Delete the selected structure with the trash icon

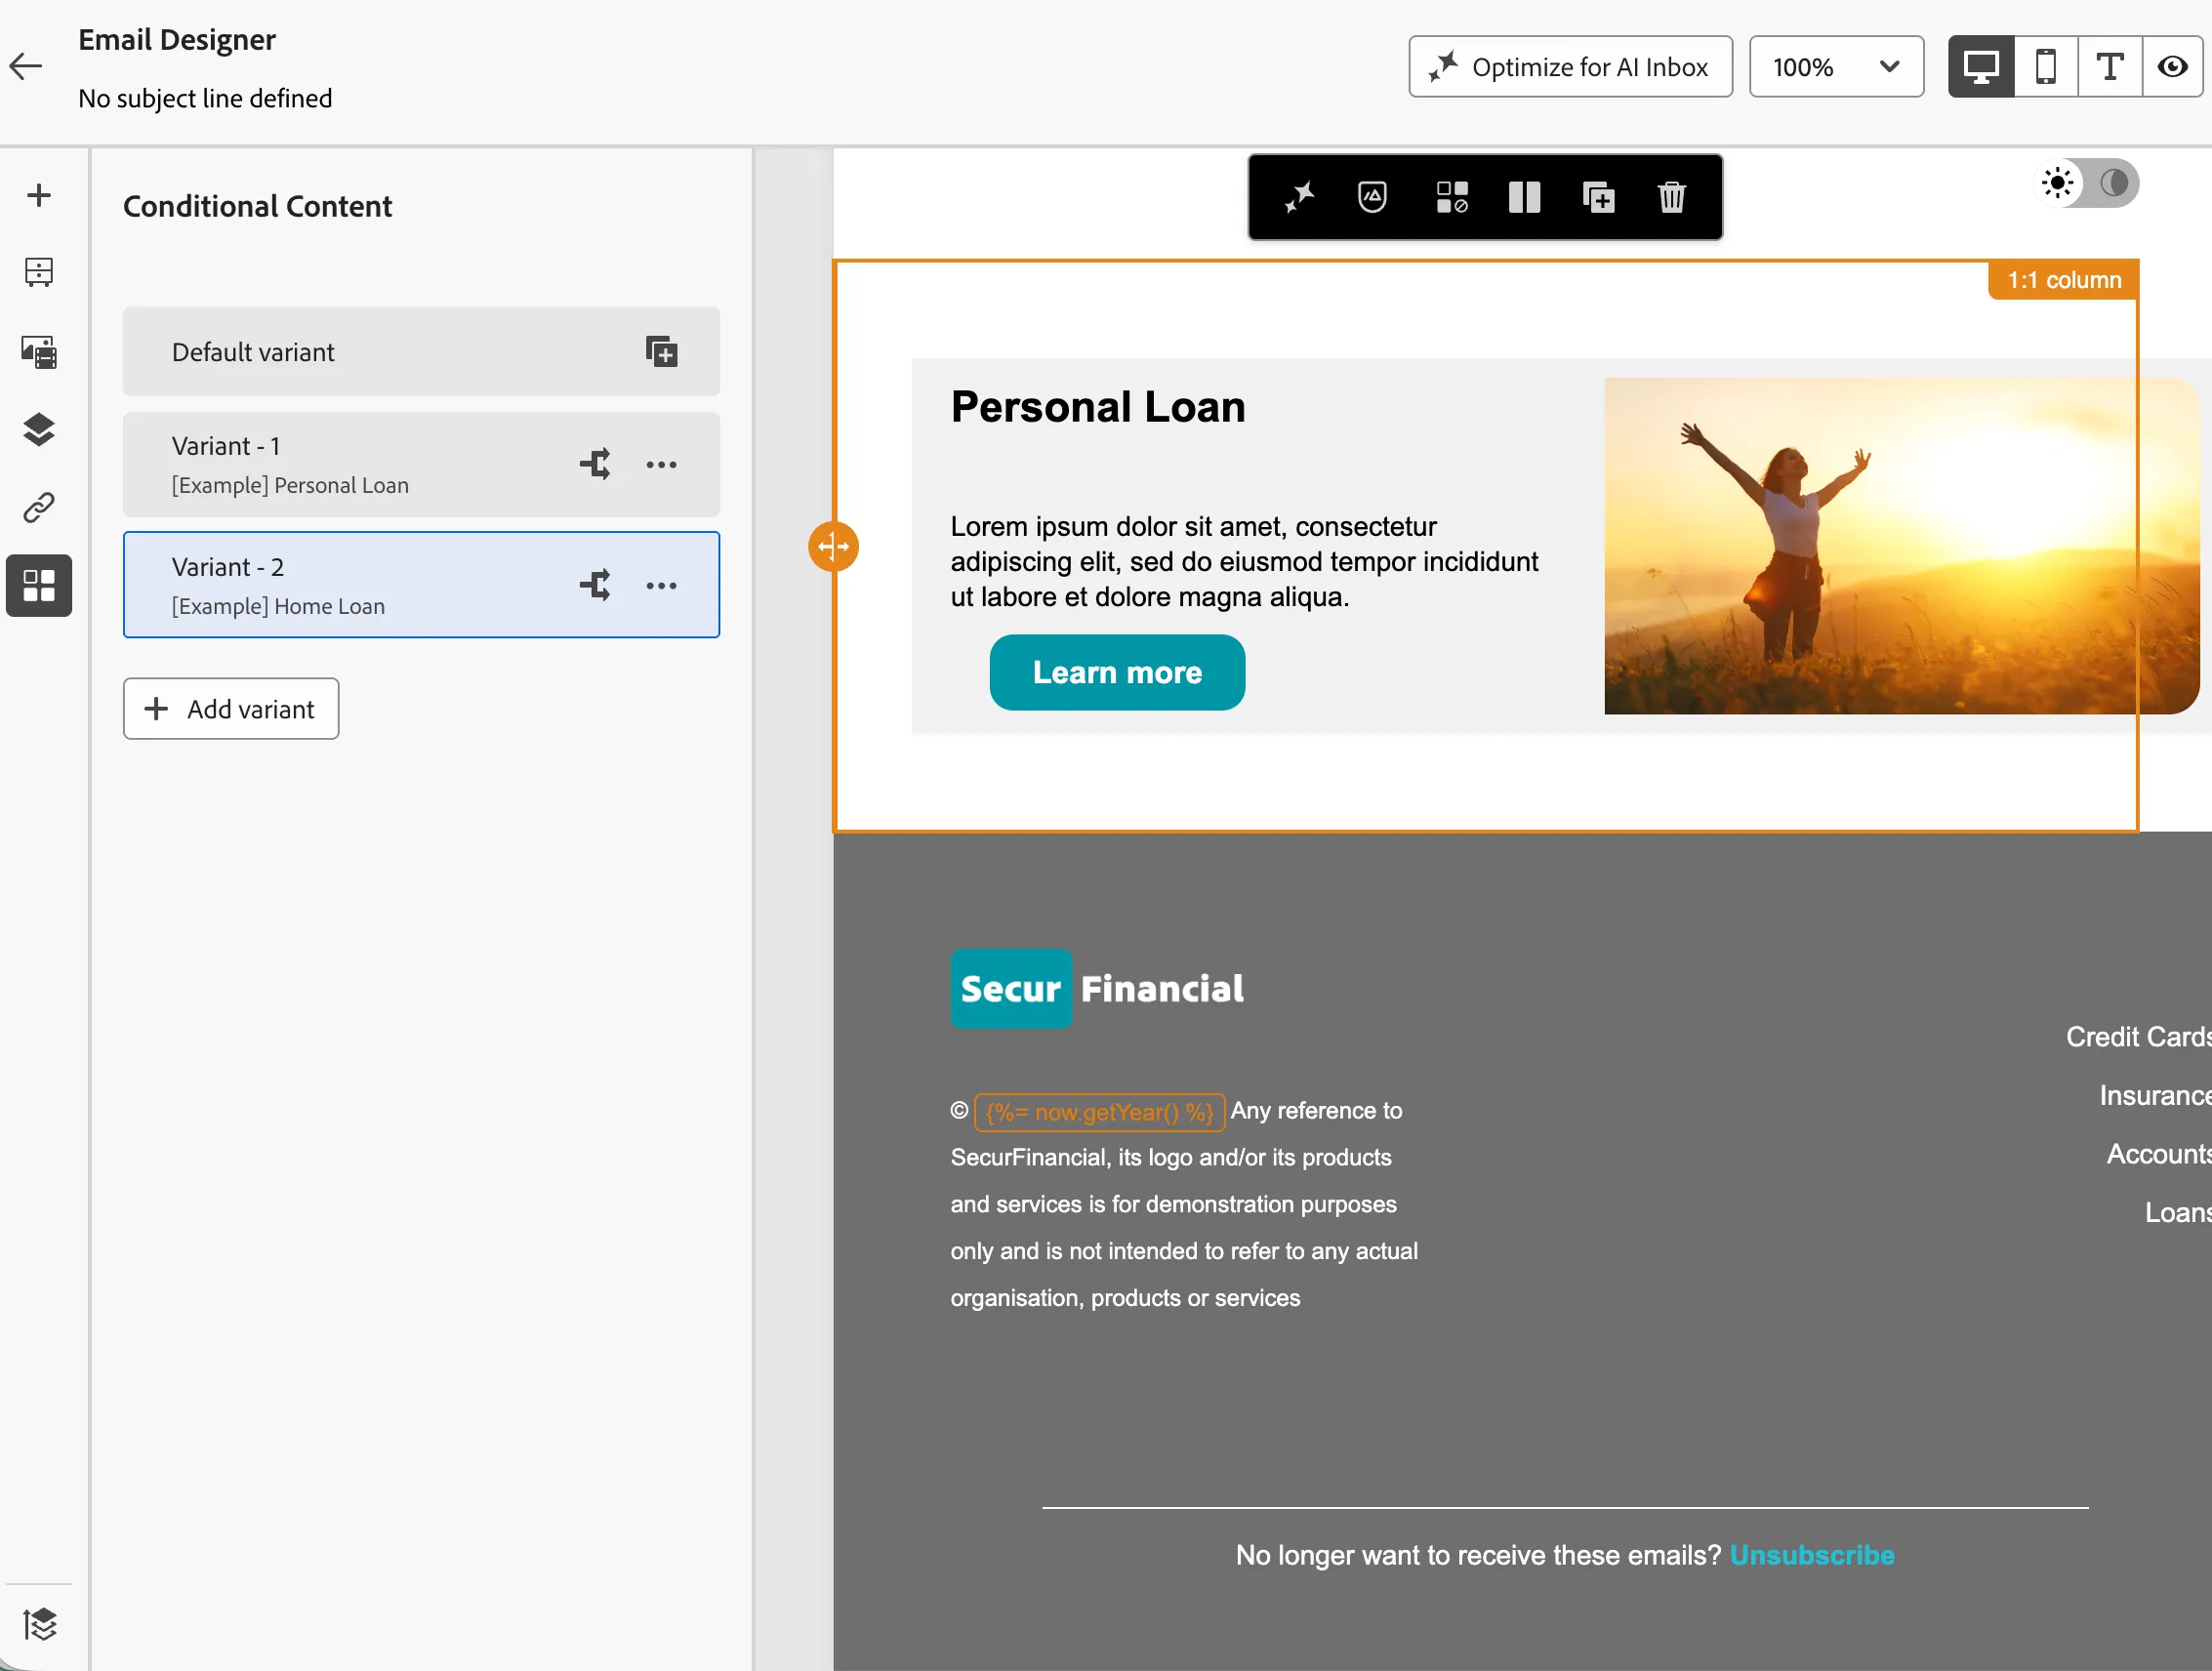pyautogui.click(x=1671, y=197)
